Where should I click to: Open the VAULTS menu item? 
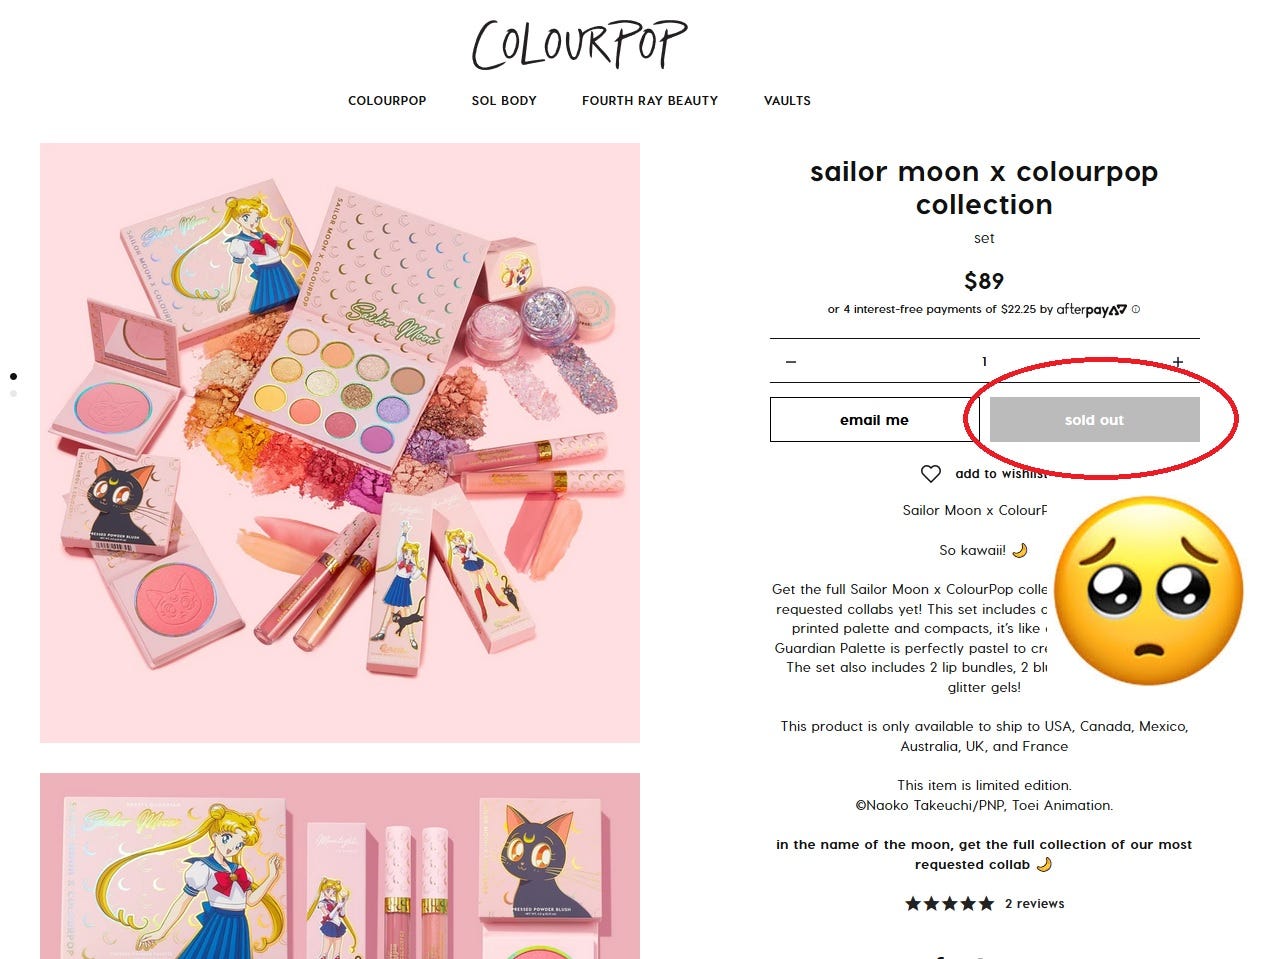click(787, 101)
